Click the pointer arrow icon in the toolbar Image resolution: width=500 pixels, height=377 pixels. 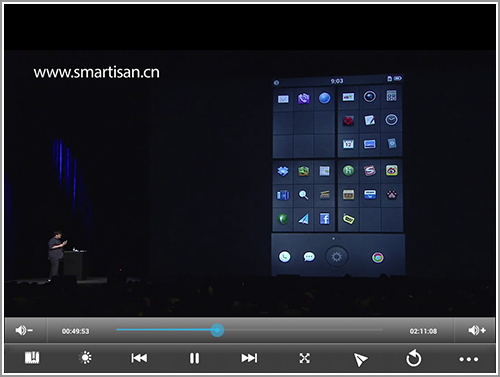360,359
